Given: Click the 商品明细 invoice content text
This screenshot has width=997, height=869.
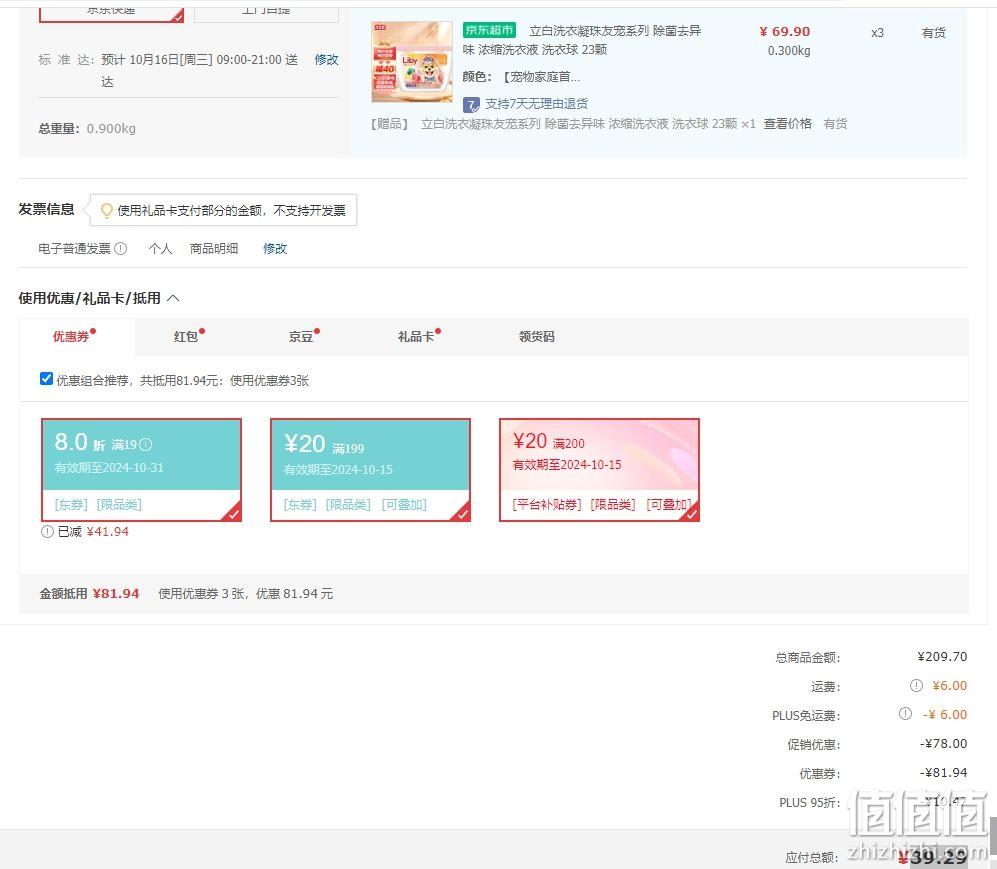Looking at the screenshot, I should click(214, 249).
